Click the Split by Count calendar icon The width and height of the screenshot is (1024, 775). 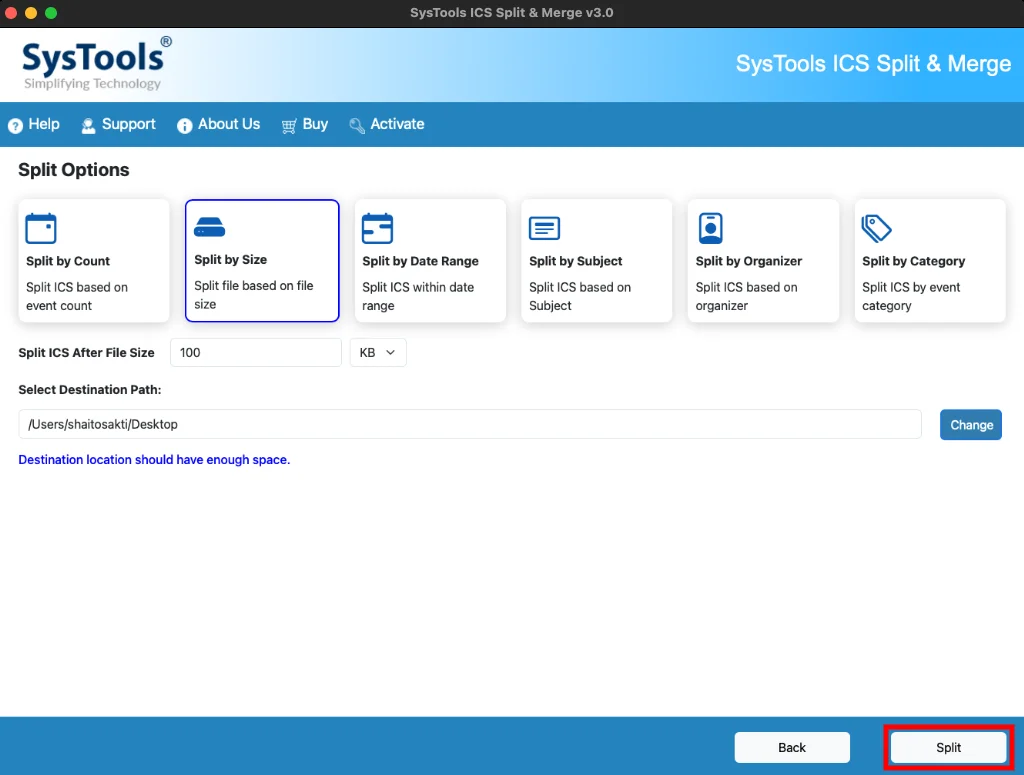click(40, 228)
